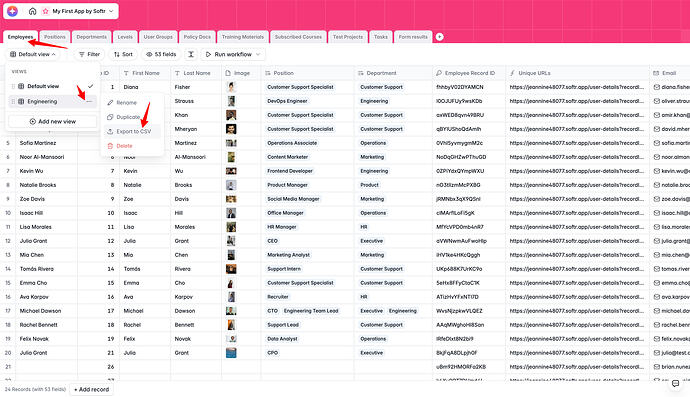This screenshot has width=690, height=397.
Task: Click the Product department tag
Action: point(370,185)
